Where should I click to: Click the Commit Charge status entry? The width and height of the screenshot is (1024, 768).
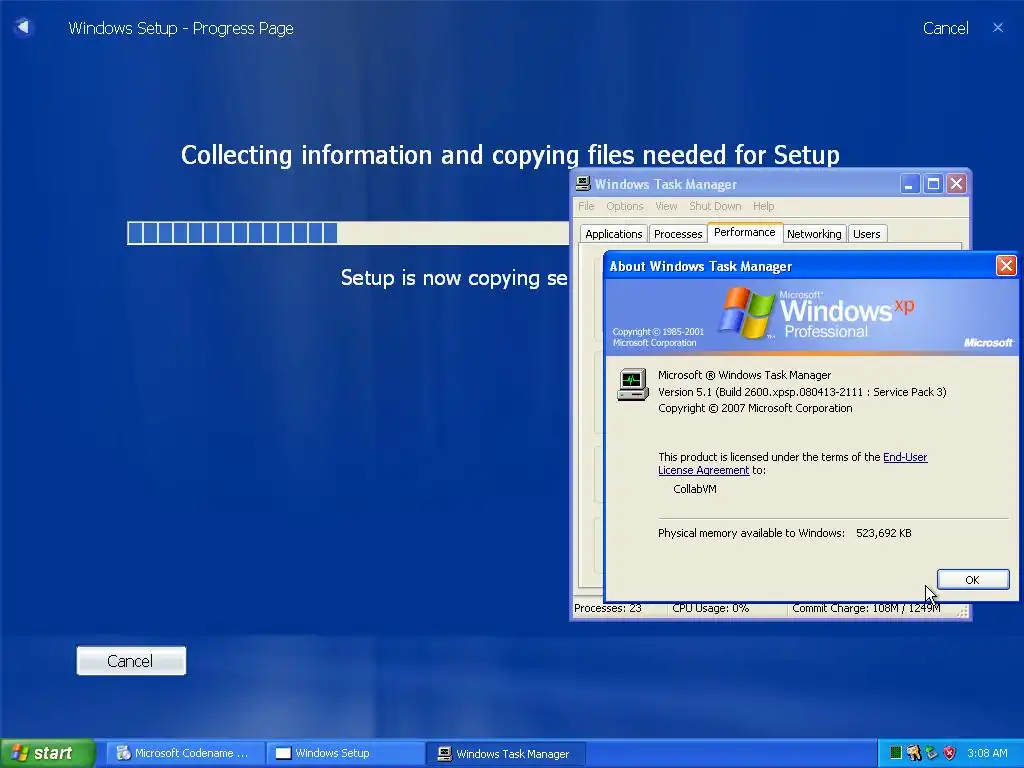pos(866,608)
